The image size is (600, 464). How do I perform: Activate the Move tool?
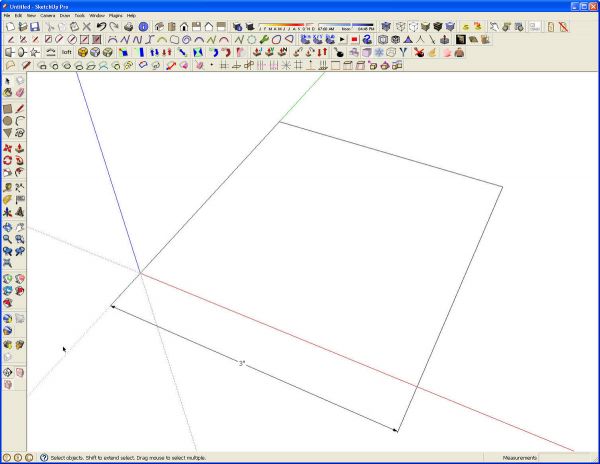(7, 148)
